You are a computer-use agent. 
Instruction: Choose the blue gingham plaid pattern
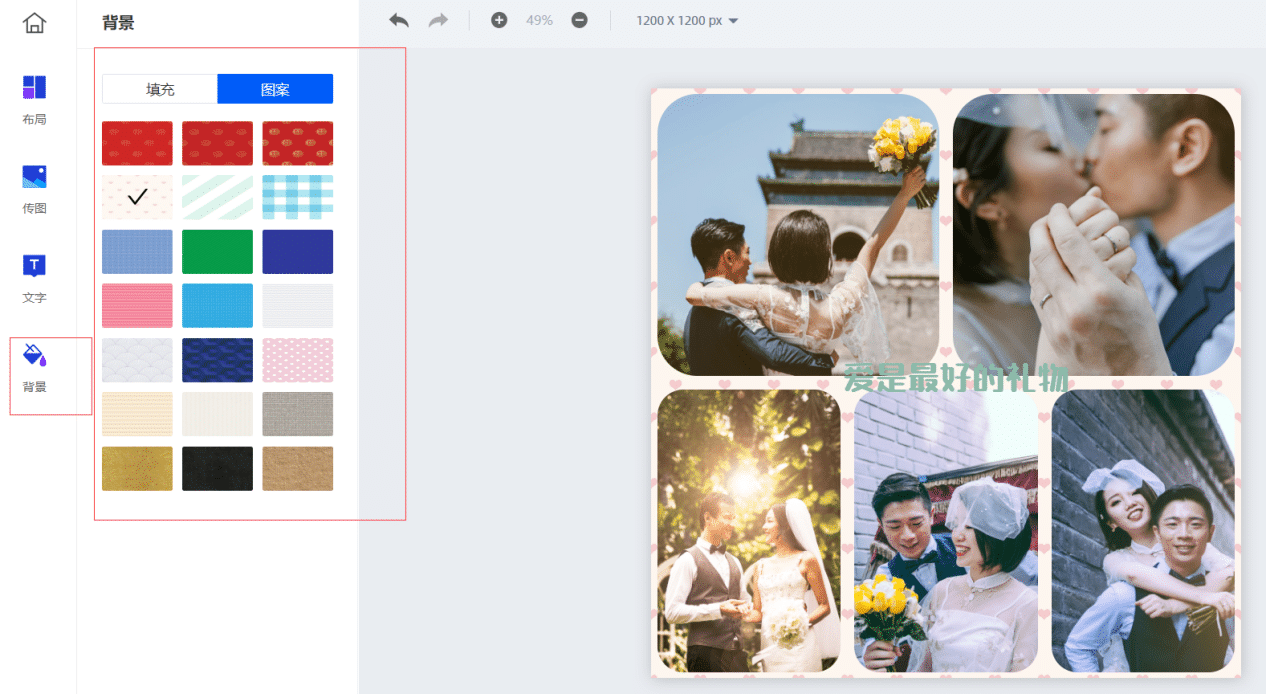298,197
